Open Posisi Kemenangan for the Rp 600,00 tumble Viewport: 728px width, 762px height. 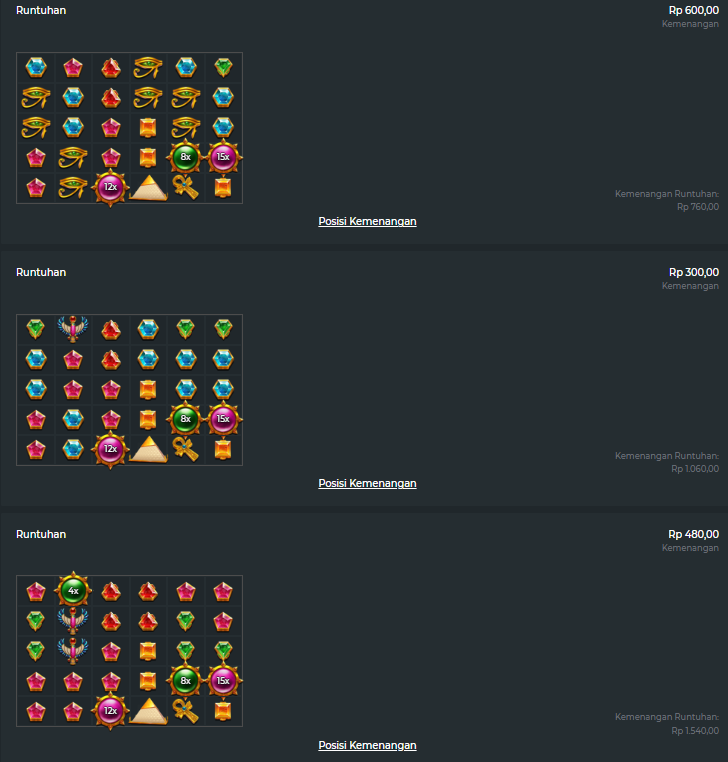[367, 221]
